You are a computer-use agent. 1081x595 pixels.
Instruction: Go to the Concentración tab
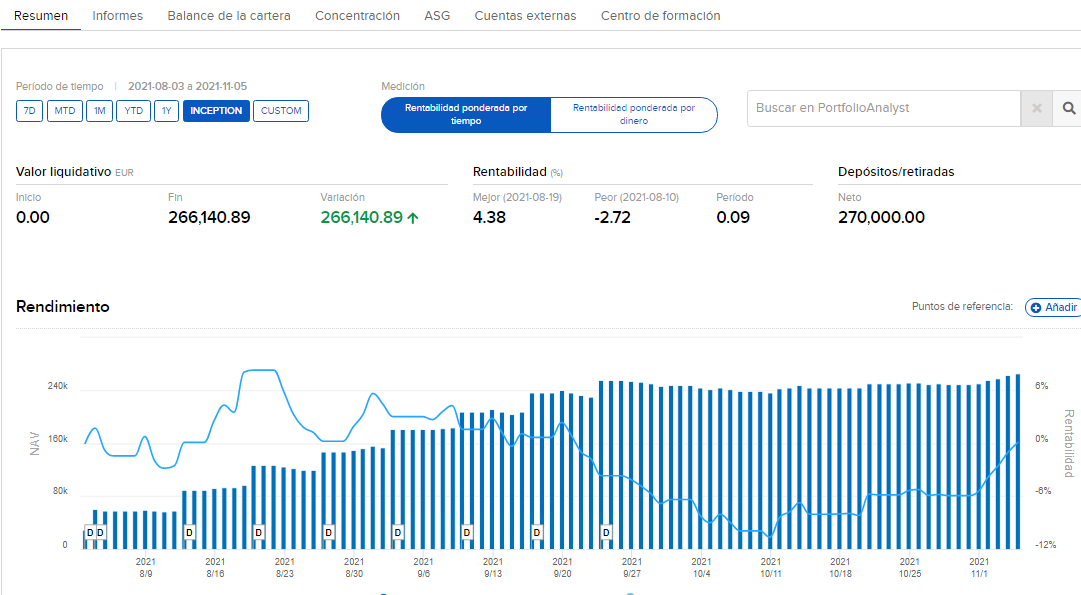357,16
